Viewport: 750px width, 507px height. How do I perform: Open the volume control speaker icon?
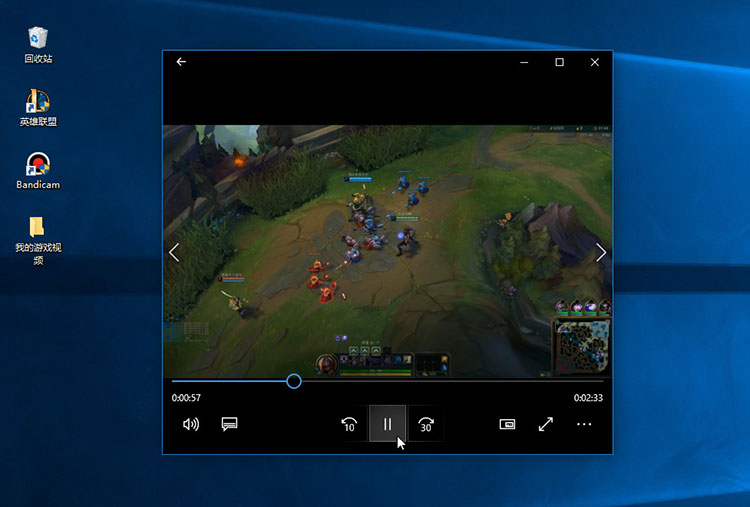191,424
